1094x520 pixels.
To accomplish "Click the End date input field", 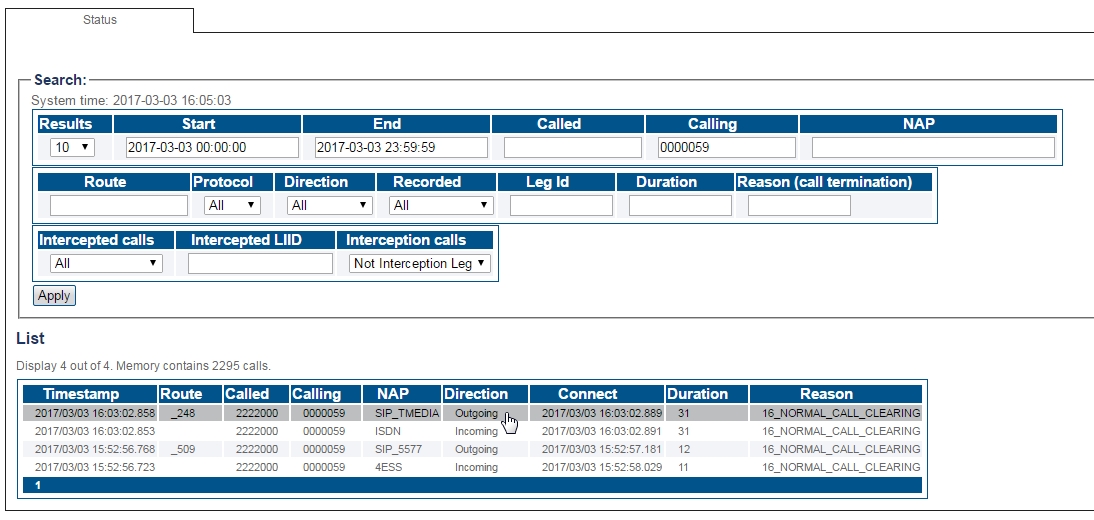I will pos(401,147).
